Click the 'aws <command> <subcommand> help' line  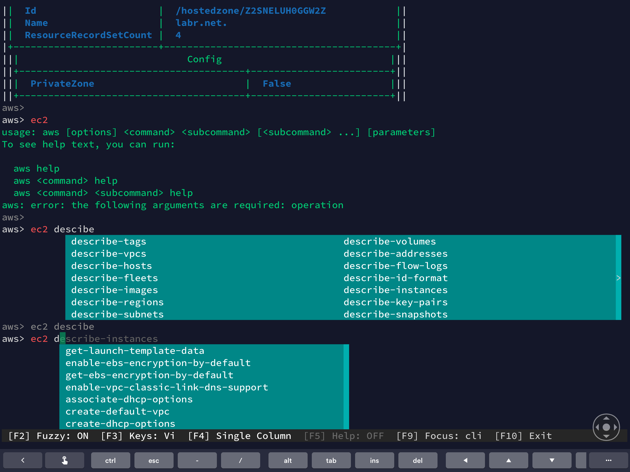(x=103, y=193)
